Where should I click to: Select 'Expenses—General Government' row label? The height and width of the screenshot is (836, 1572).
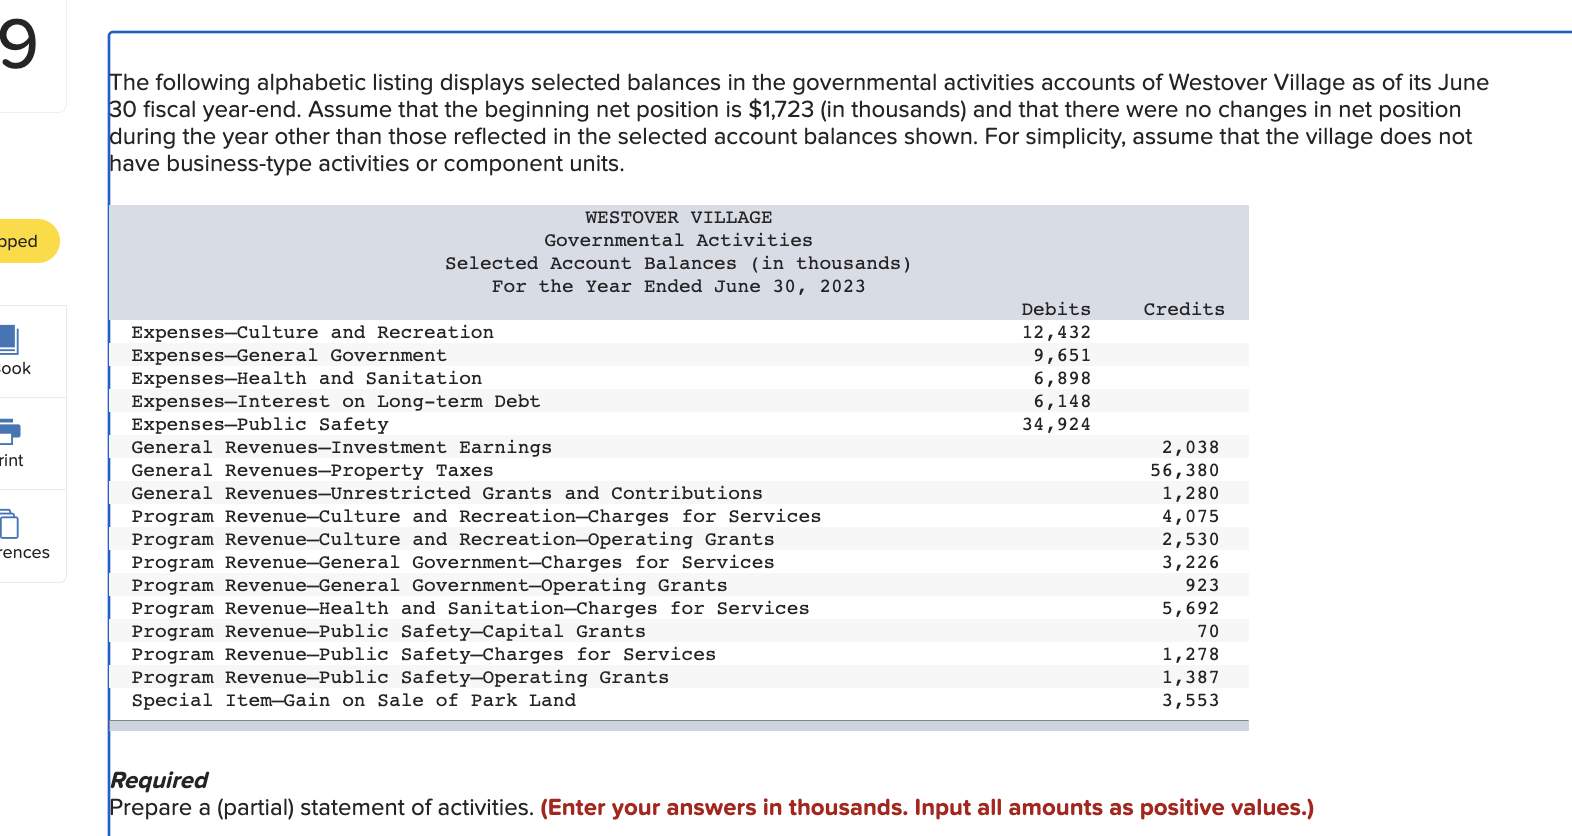tap(289, 355)
